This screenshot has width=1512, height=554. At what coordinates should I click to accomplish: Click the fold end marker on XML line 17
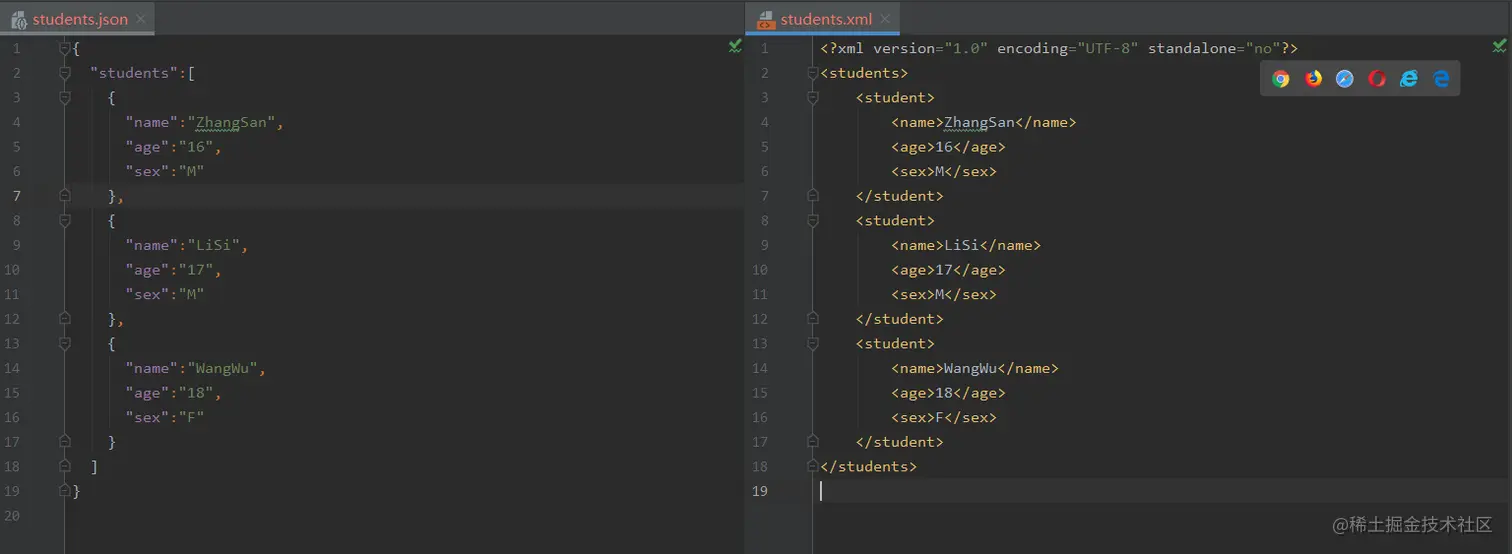point(812,442)
